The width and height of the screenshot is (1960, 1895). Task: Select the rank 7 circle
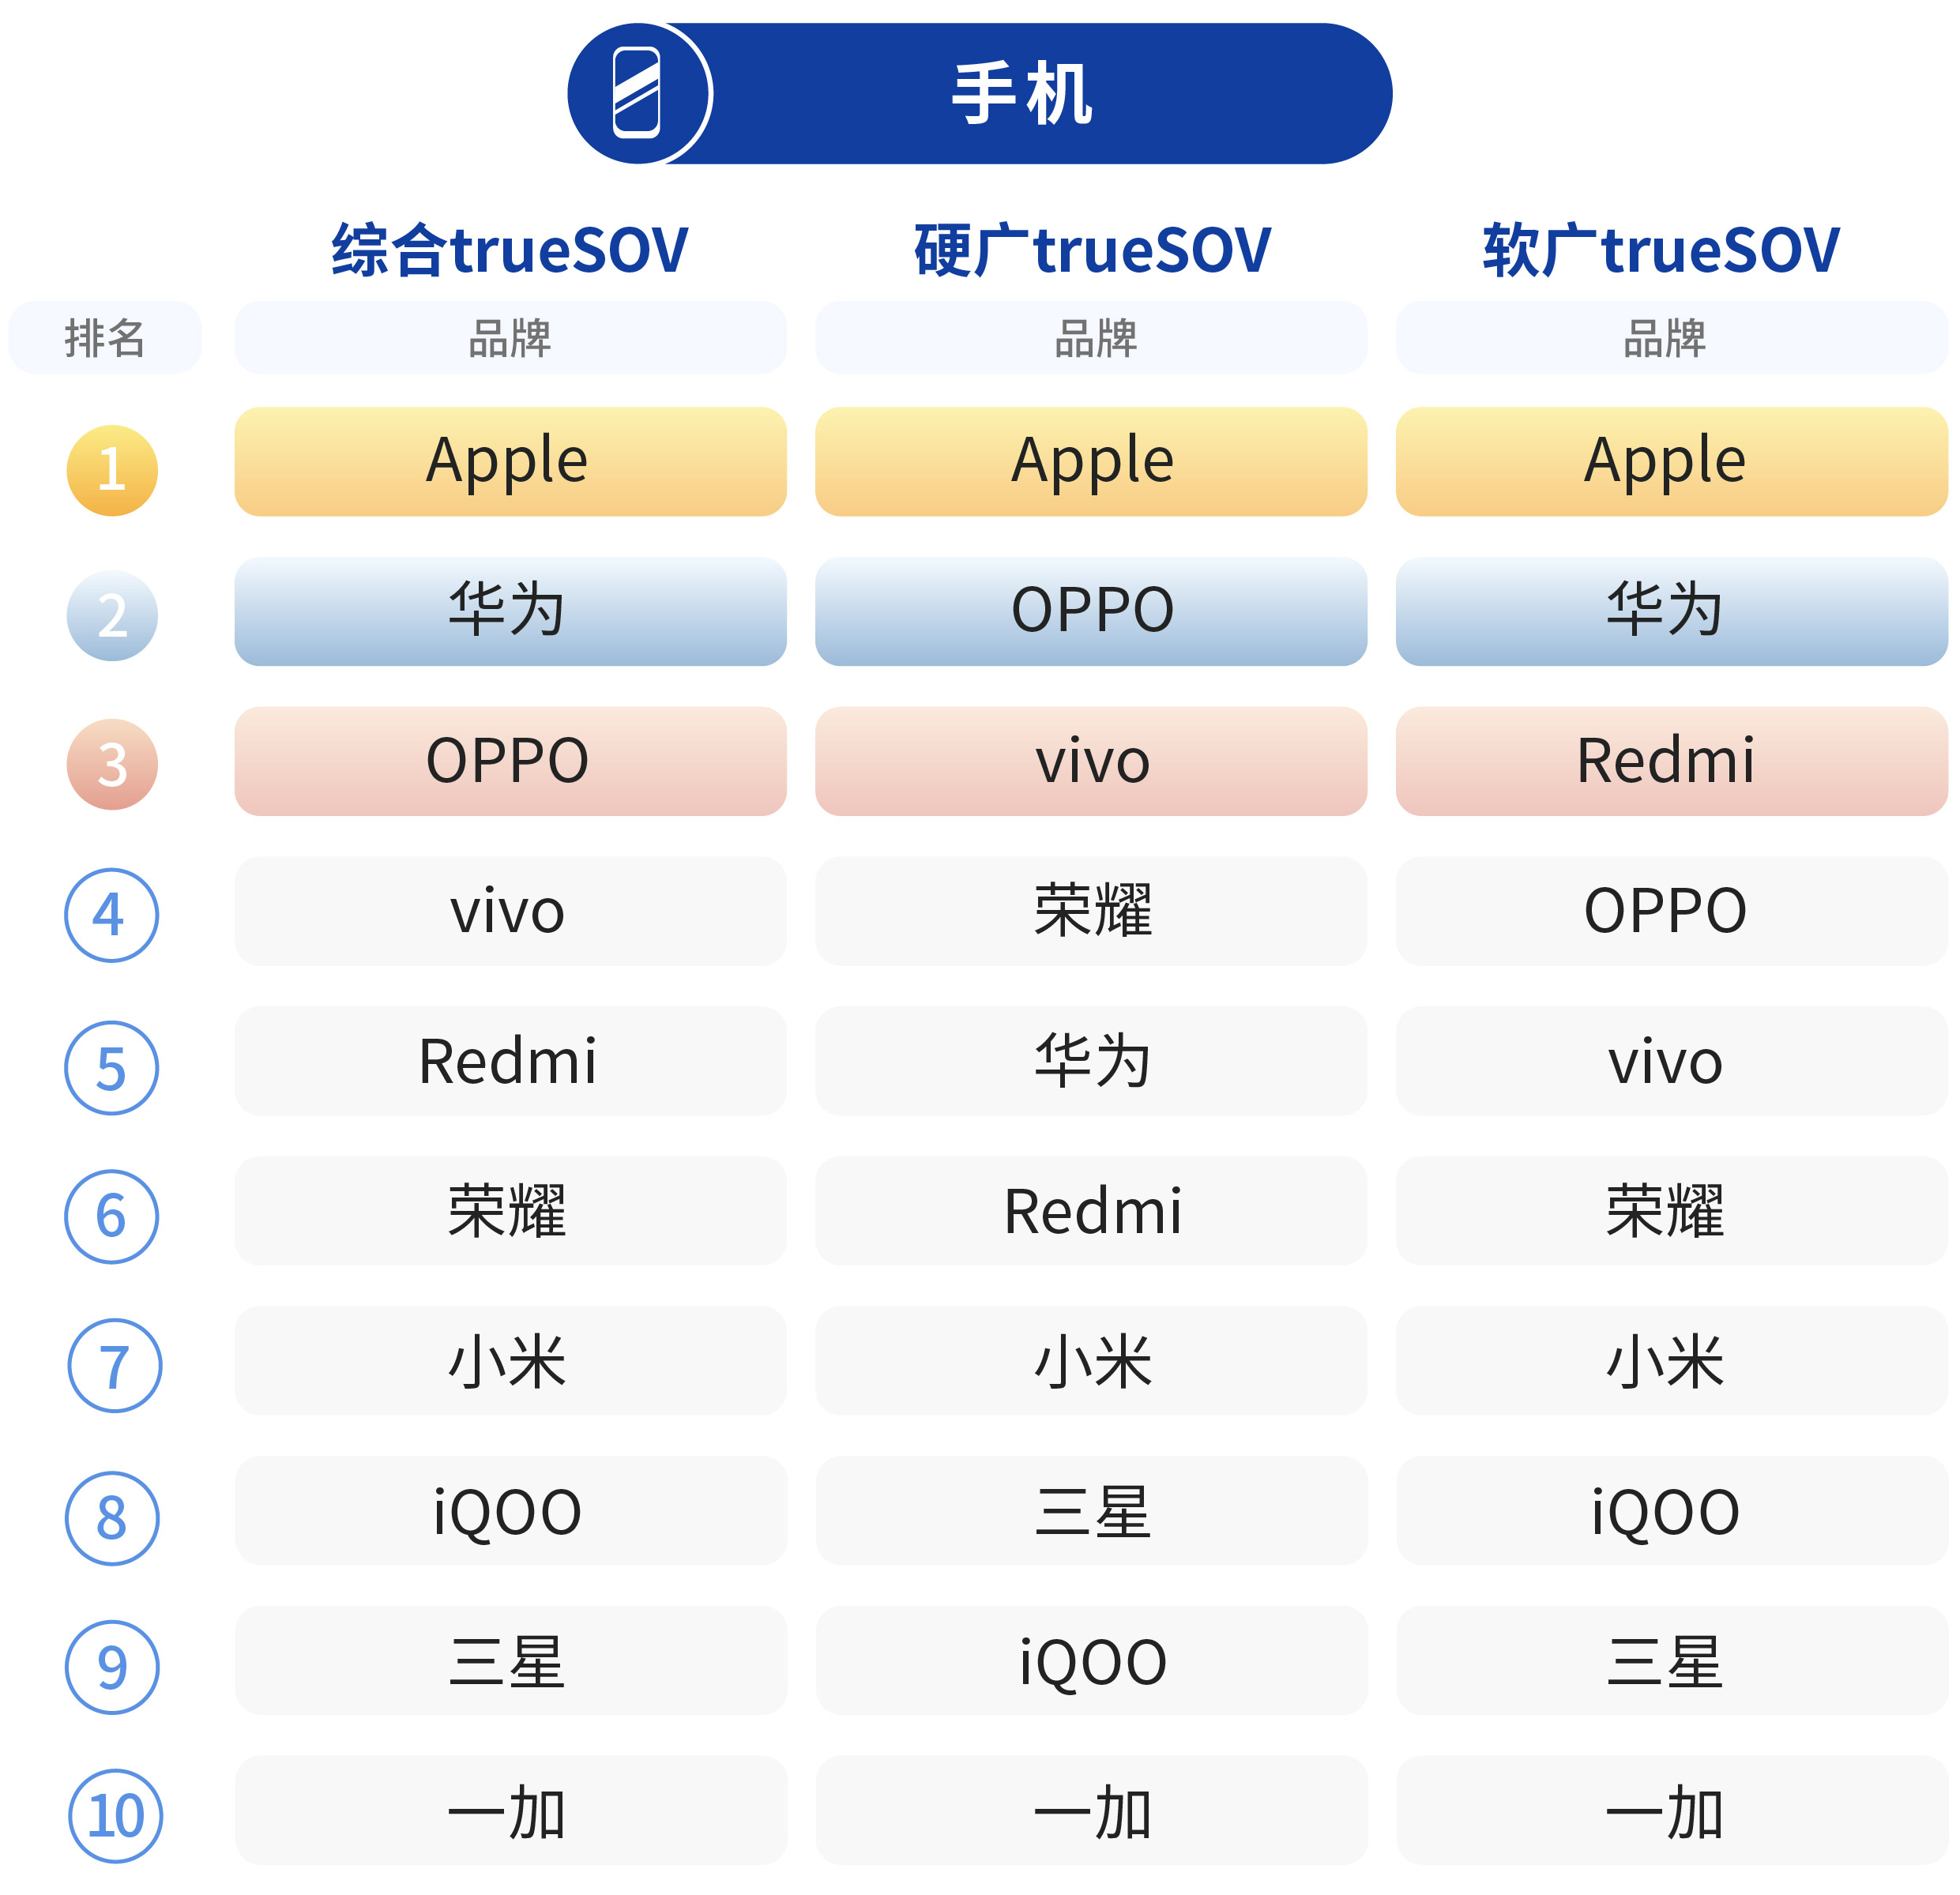(115, 1365)
